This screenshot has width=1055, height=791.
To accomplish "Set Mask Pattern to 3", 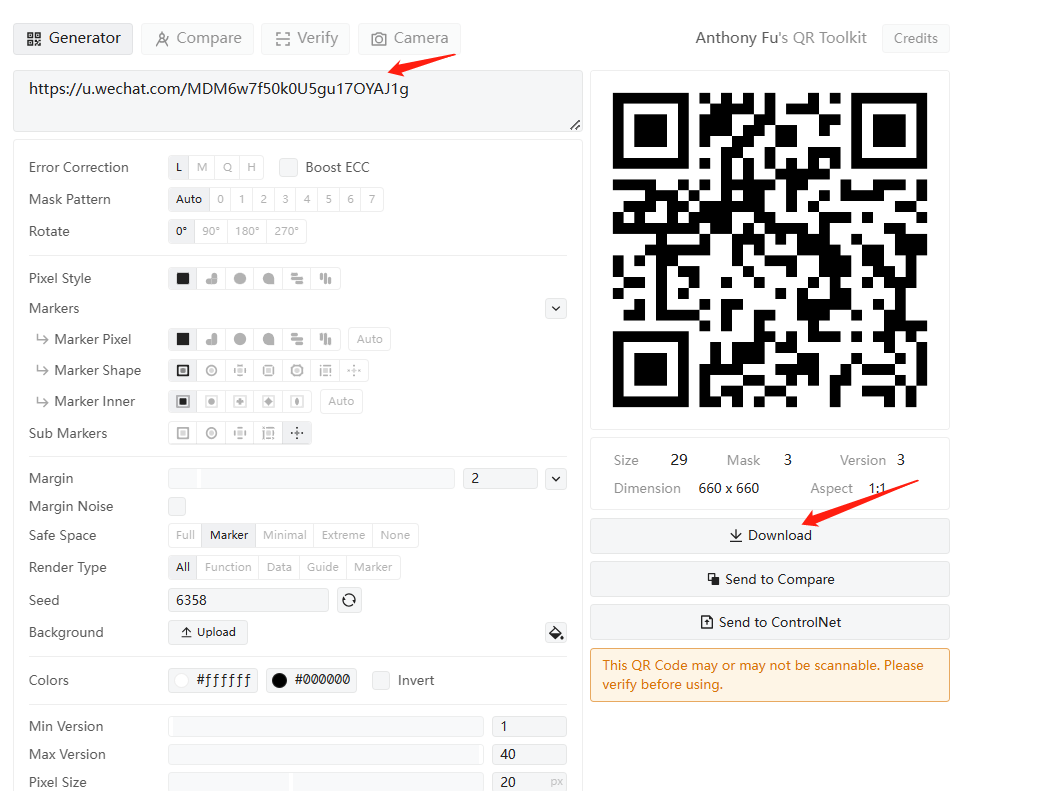I will click(285, 199).
